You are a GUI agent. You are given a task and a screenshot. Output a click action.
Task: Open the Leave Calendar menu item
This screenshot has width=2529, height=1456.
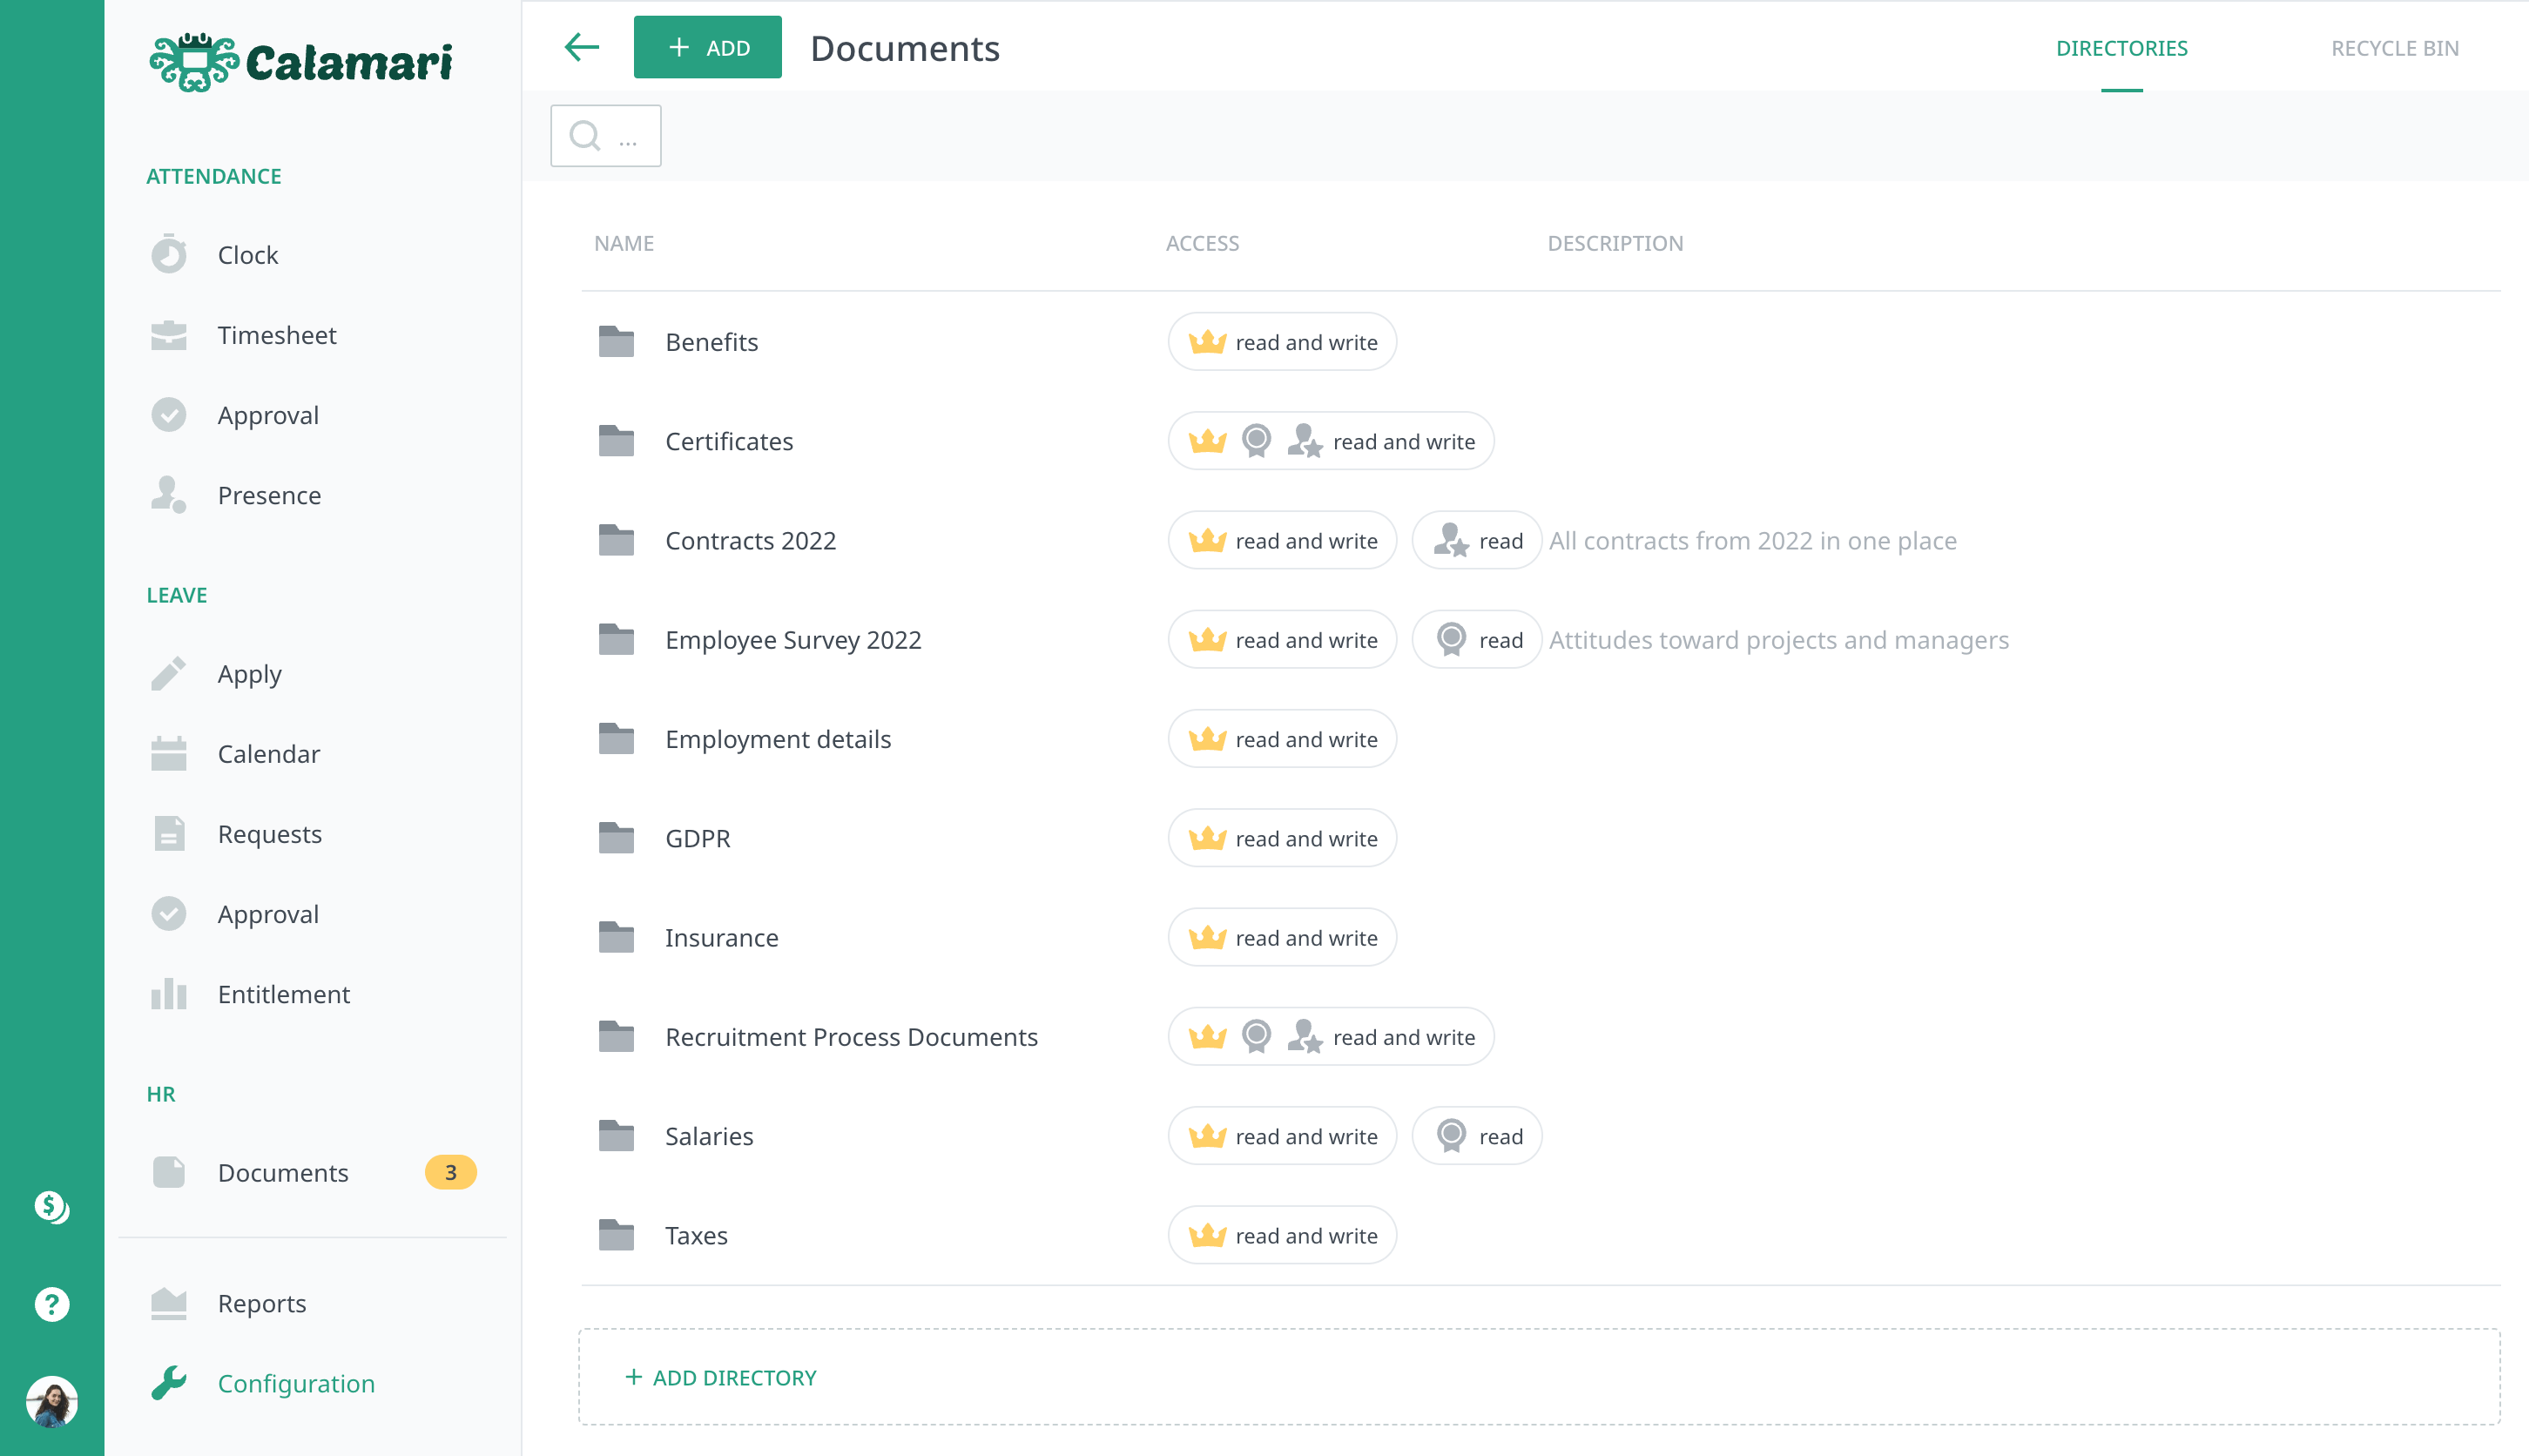click(x=268, y=754)
